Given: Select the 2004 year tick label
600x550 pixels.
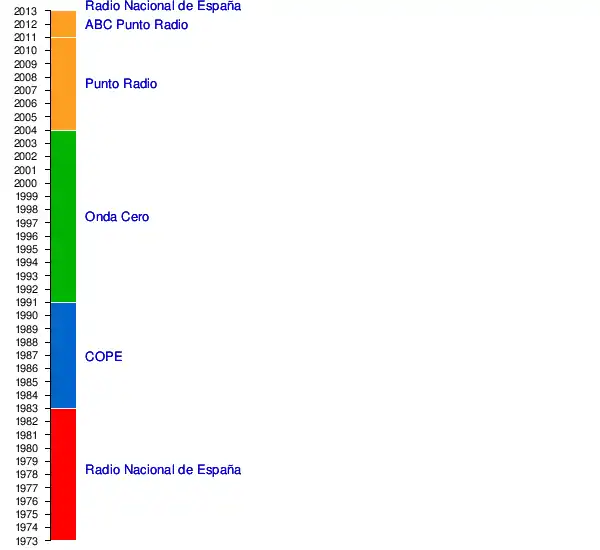Looking at the screenshot, I should point(27,130).
